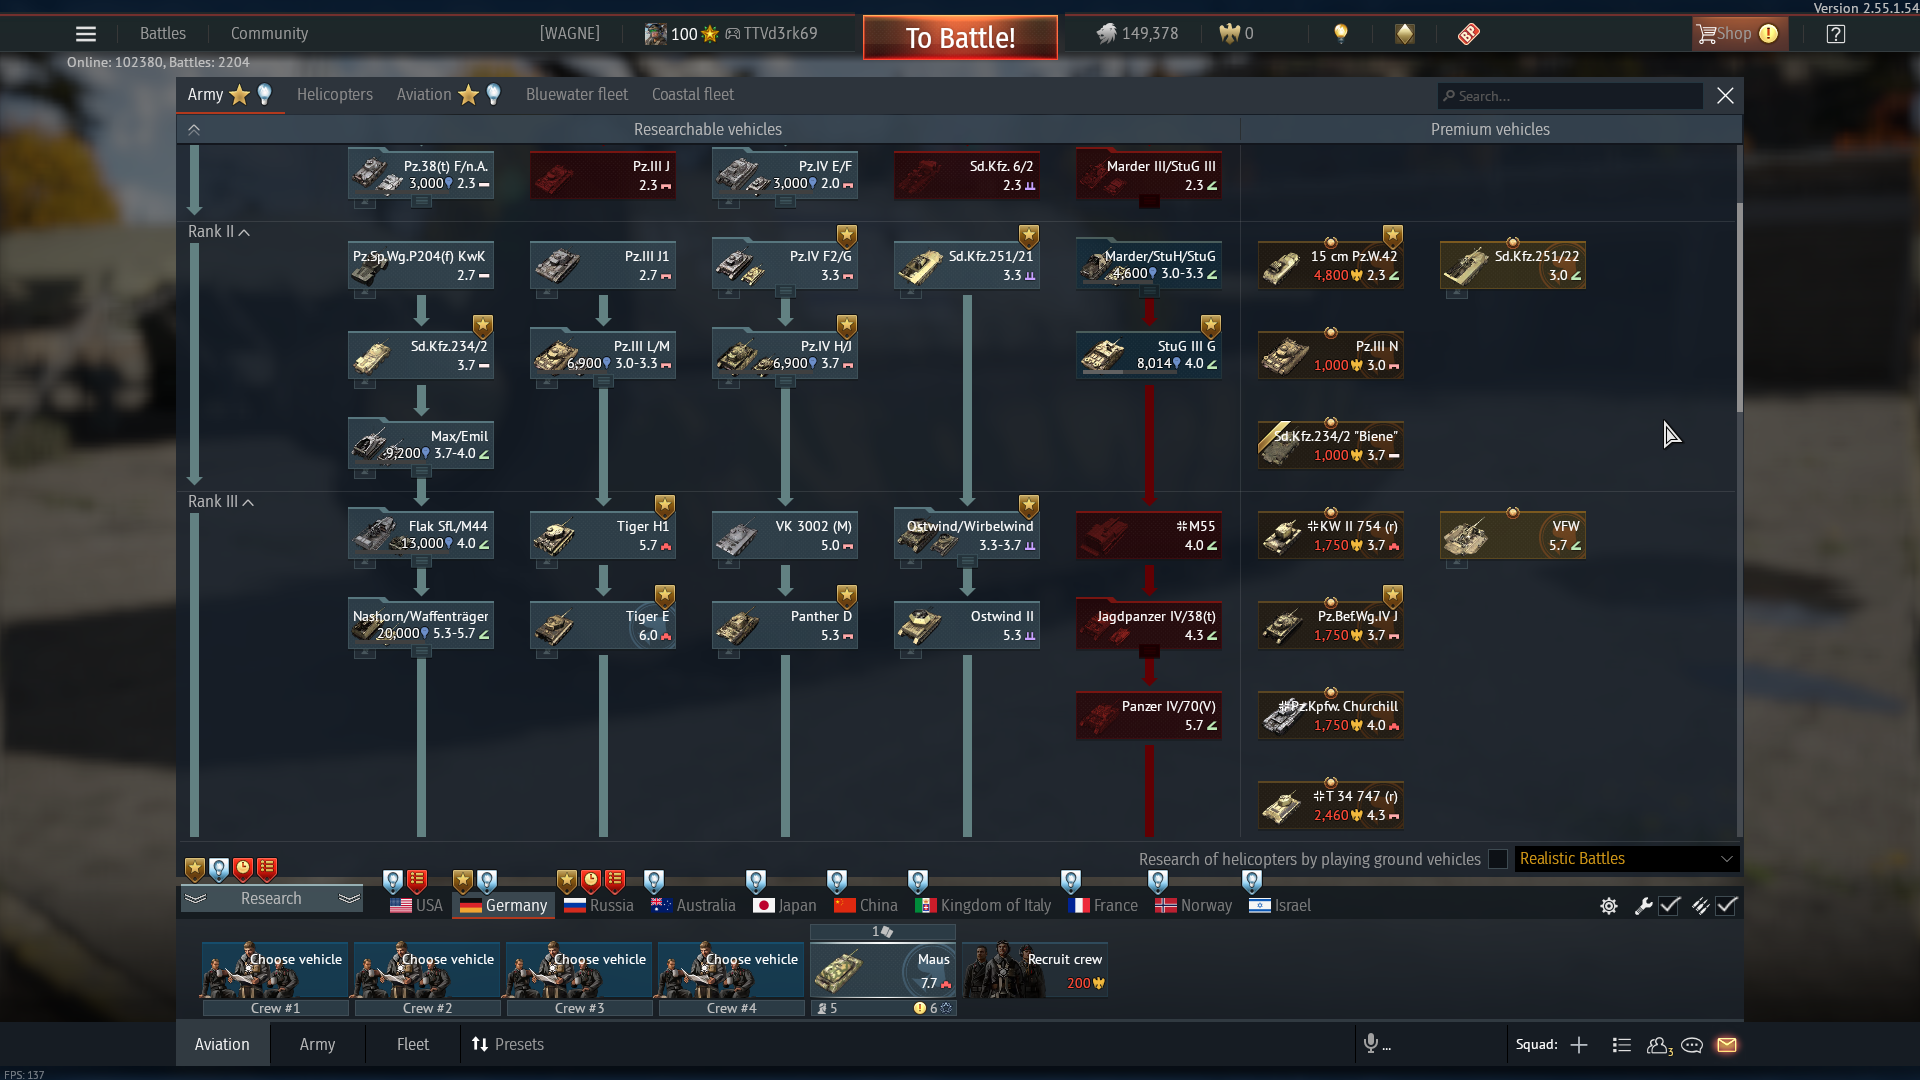Add squad member with plus icon

click(x=1579, y=1045)
